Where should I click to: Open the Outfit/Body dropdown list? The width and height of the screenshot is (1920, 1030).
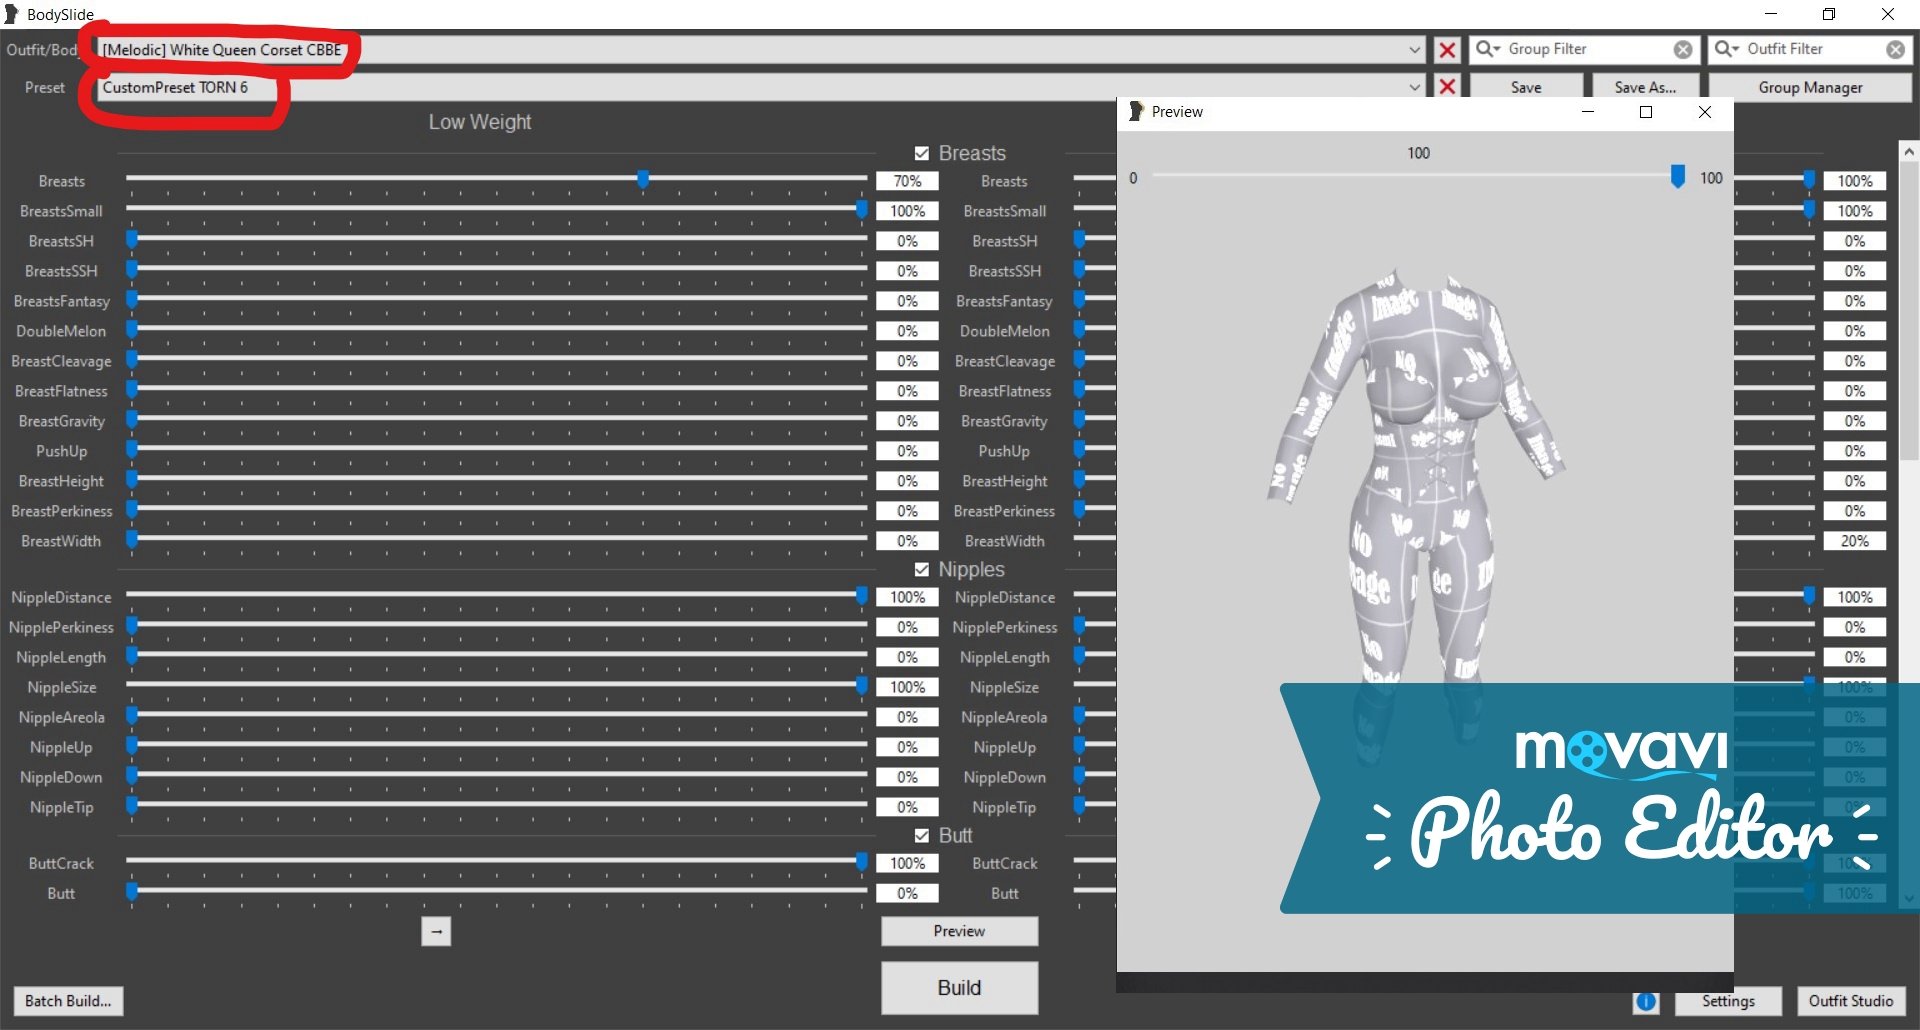tap(1414, 50)
